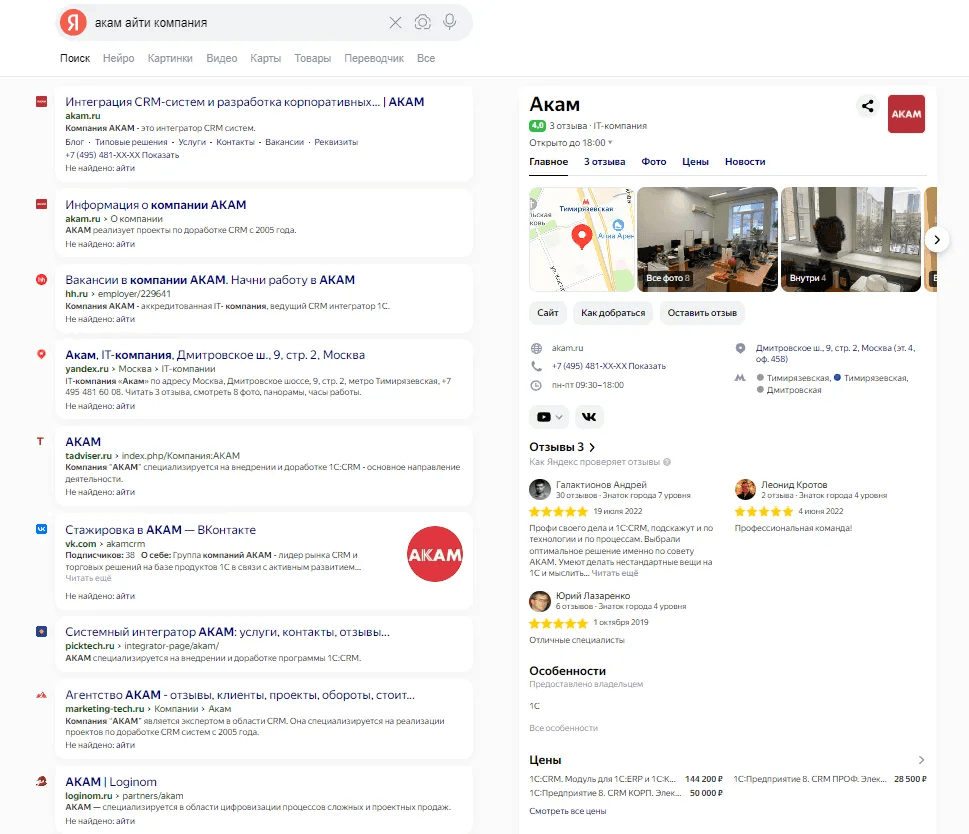Expand VK snippet with Читать ещё
Image resolution: width=969 pixels, height=834 pixels.
(88, 578)
